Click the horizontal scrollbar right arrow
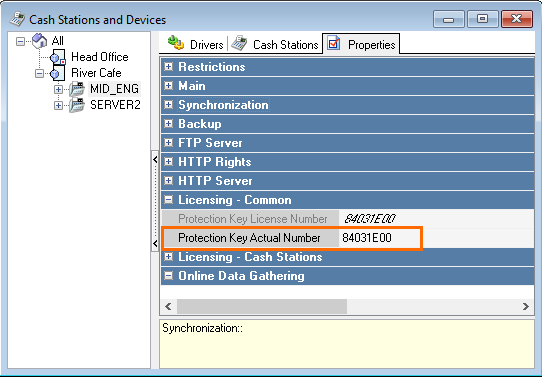This screenshot has width=542, height=377. pyautogui.click(x=526, y=307)
